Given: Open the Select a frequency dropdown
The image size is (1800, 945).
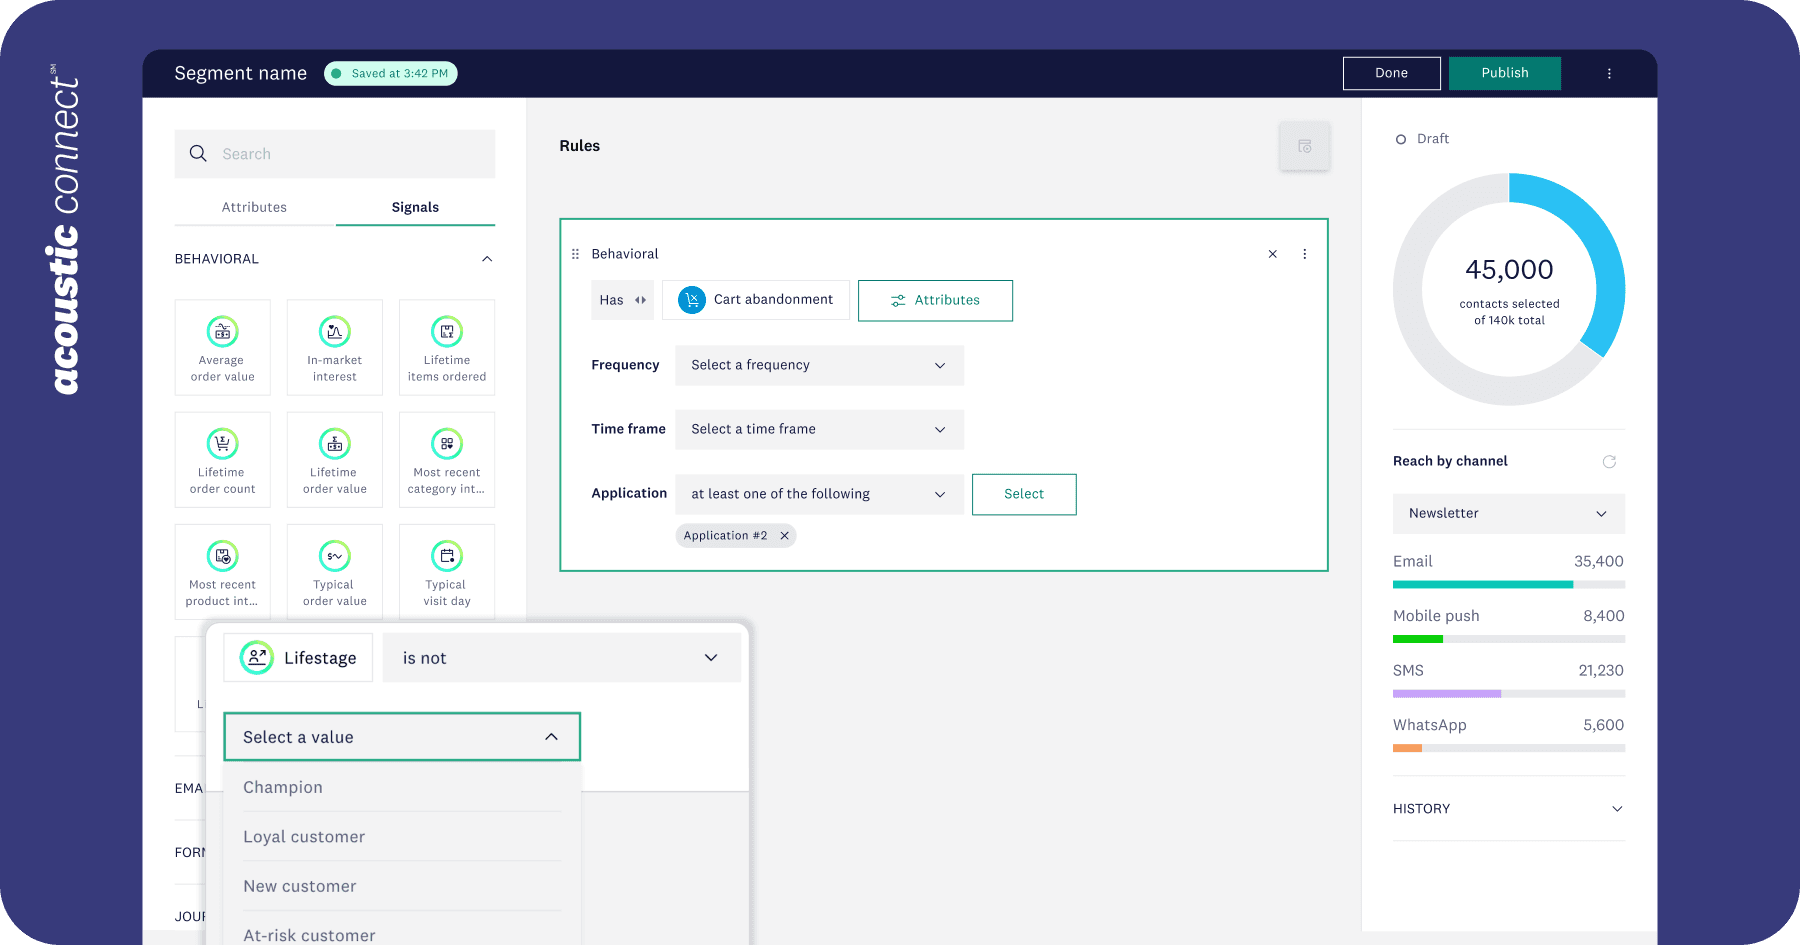Looking at the screenshot, I should point(819,365).
